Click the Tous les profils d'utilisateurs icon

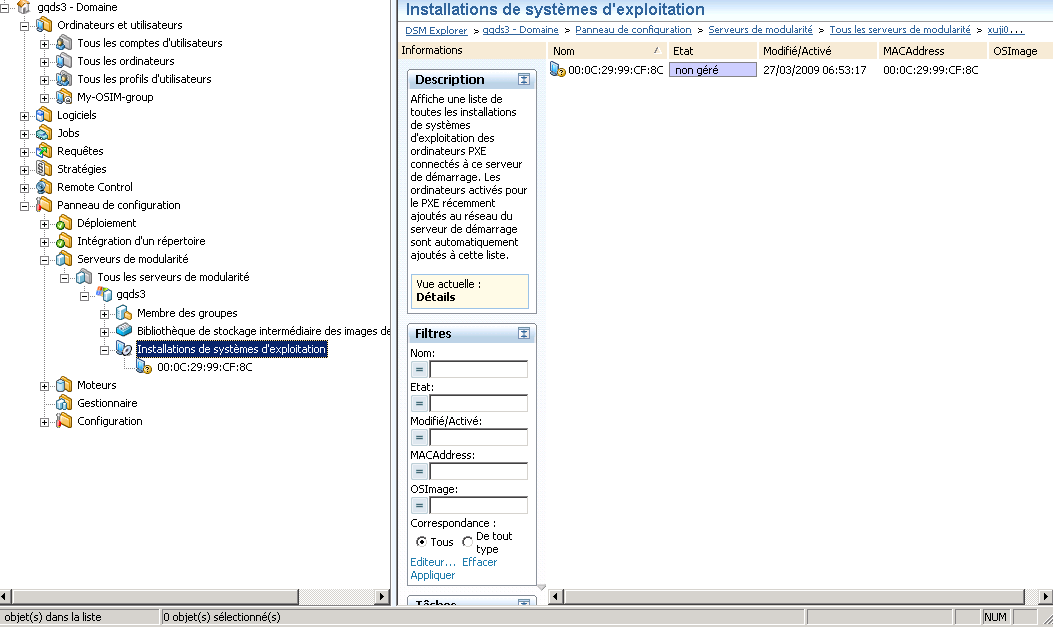[x=64, y=79]
